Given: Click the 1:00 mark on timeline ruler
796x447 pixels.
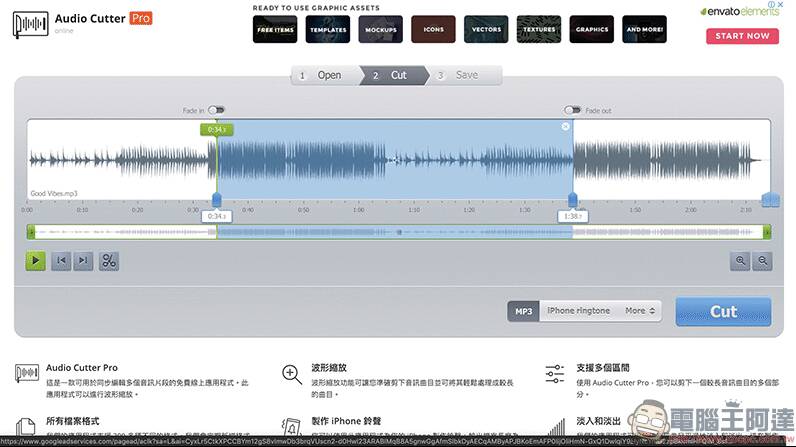Looking at the screenshot, I should click(358, 210).
